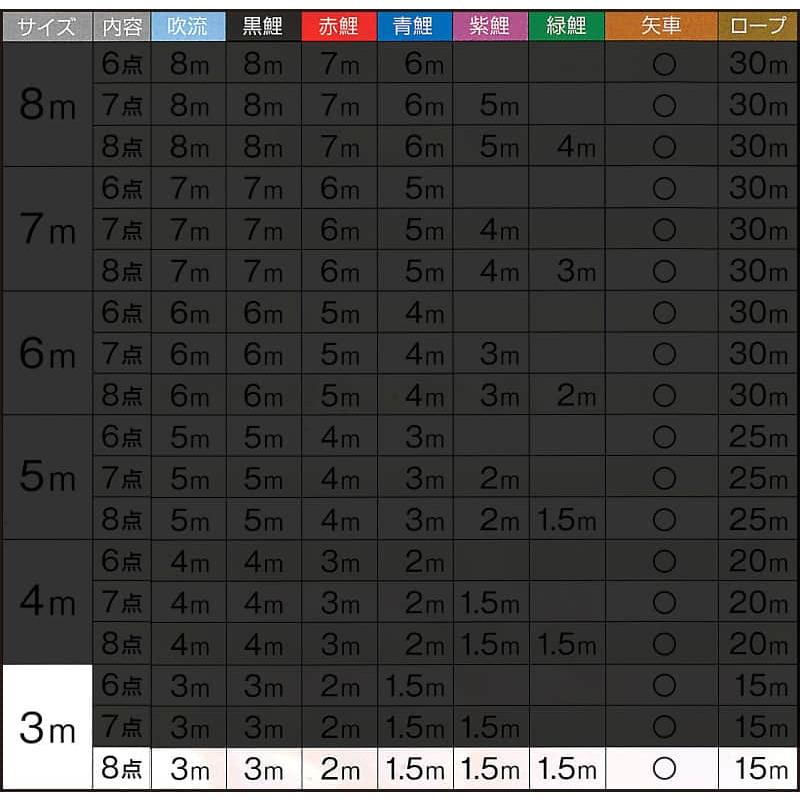Click 黒鯉 7m in the 7m-size 6点 row

pyautogui.click(x=263, y=188)
